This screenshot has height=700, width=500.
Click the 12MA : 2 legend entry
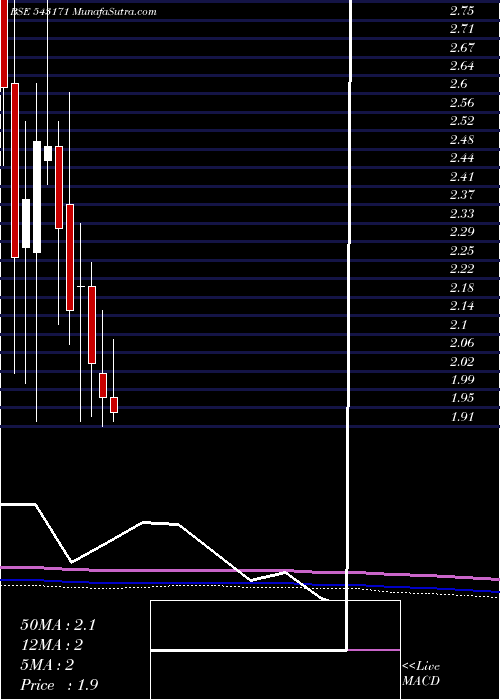point(52,645)
